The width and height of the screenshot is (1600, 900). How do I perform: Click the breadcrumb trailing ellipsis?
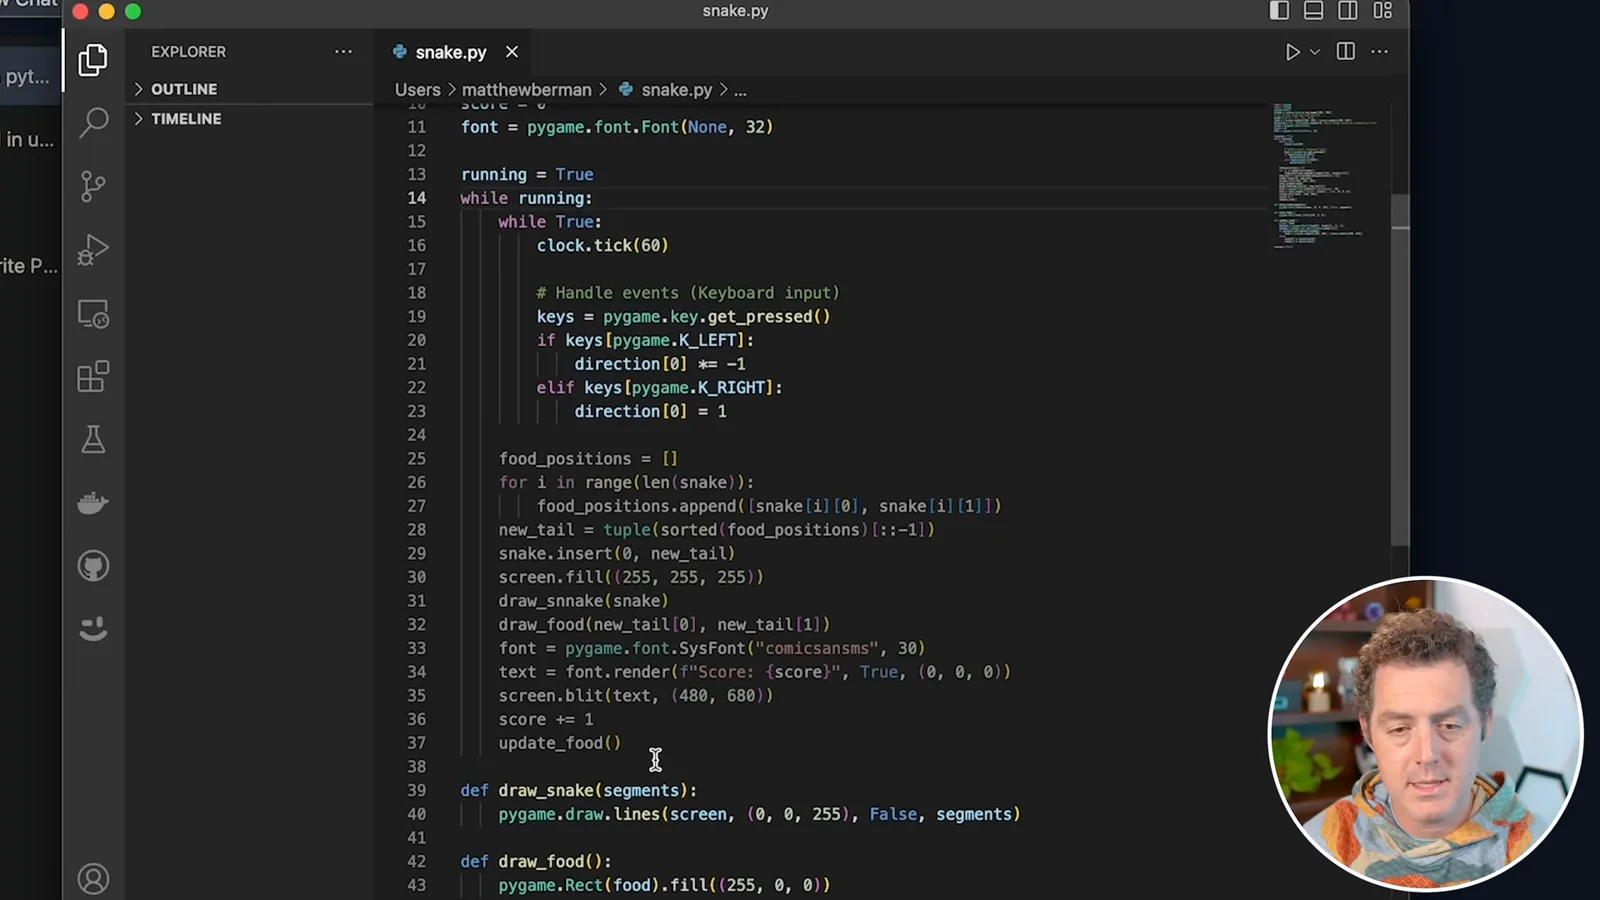pos(740,90)
